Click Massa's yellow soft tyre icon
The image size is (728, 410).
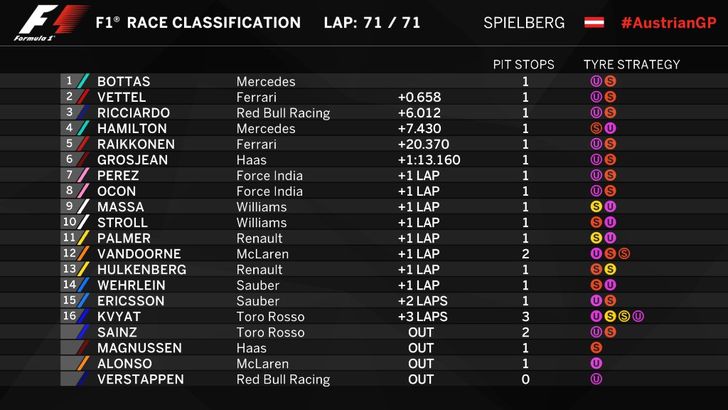(x=596, y=207)
